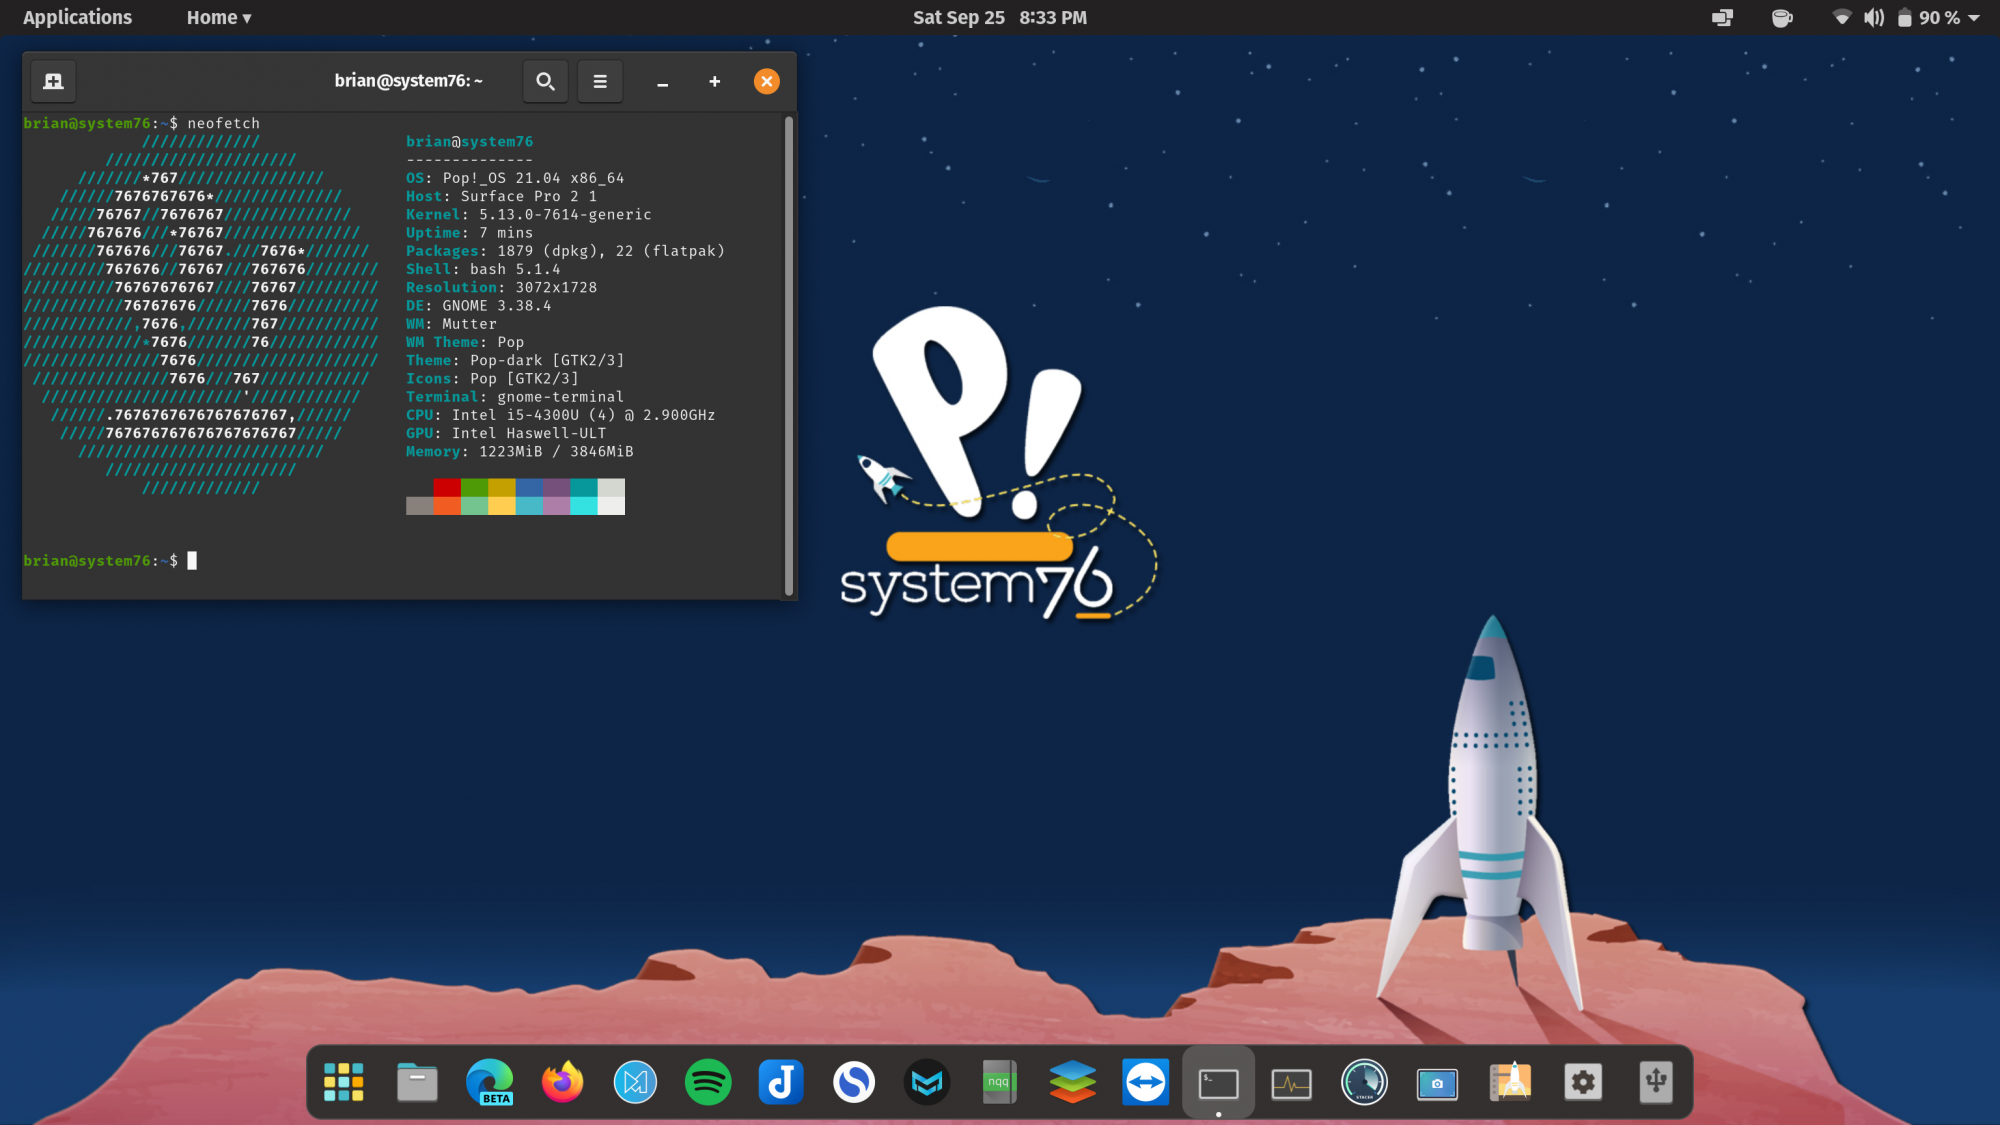Click the Uptime line 7 mins

[x=470, y=233]
